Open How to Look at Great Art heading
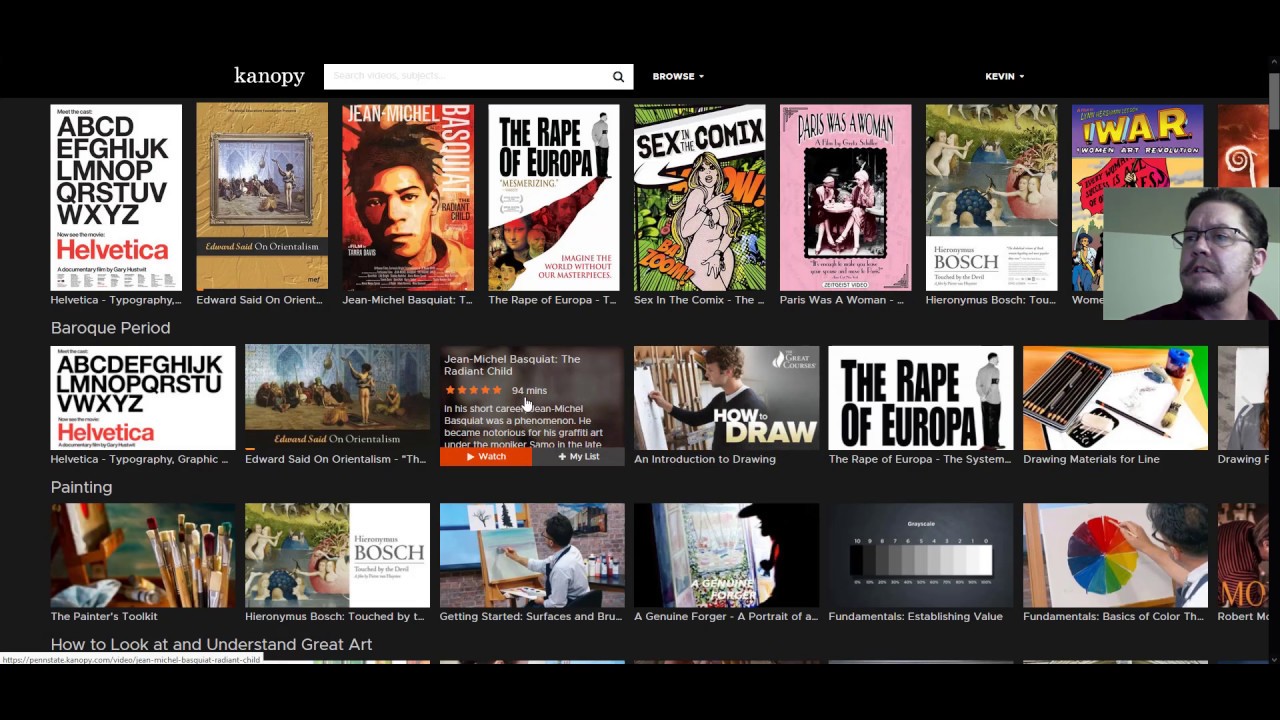The image size is (1280, 720). tap(211, 645)
